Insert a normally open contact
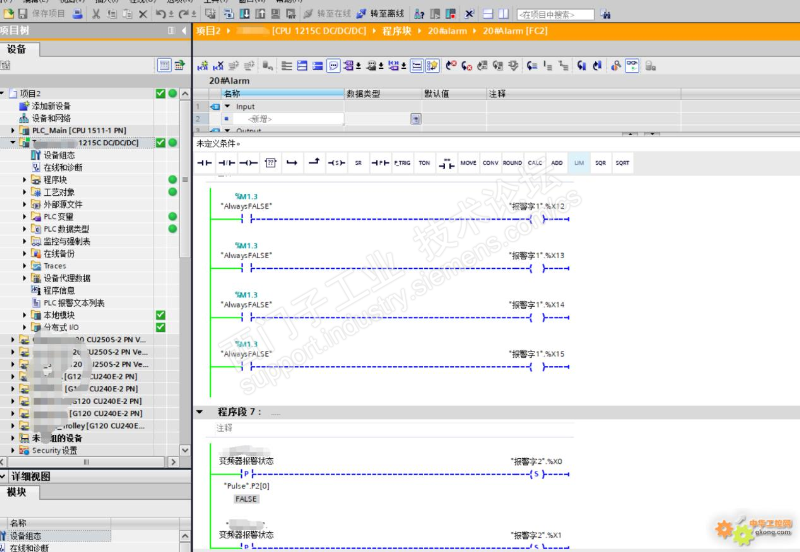Screen dimensions: 800x552 coord(205,163)
